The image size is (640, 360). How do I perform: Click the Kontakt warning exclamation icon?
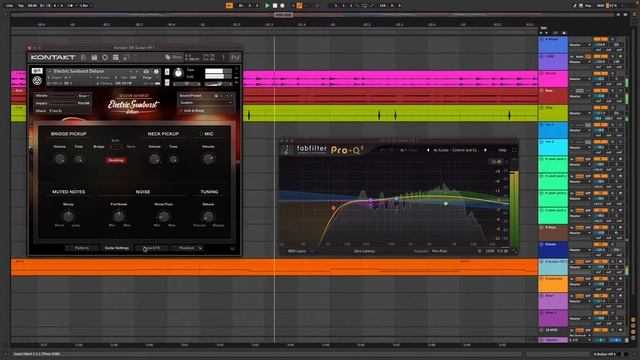tap(223, 58)
